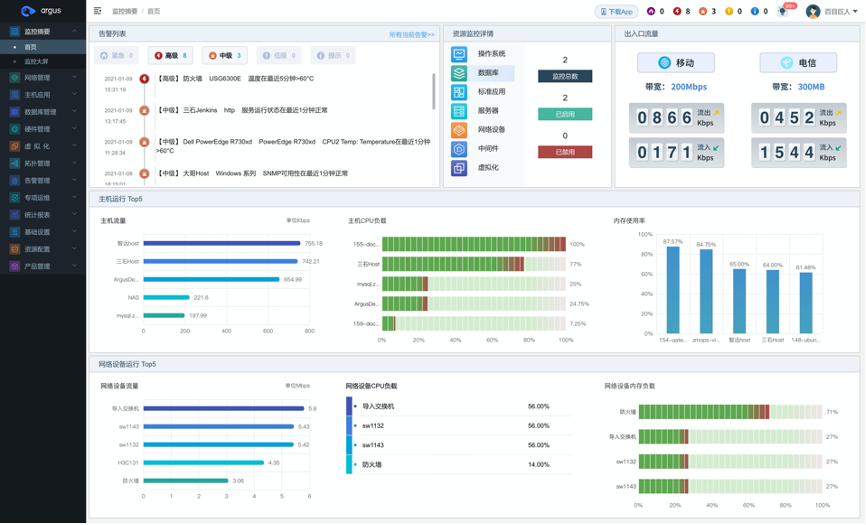Select the 虚拟化 resource icon
866x525 pixels.
click(459, 168)
